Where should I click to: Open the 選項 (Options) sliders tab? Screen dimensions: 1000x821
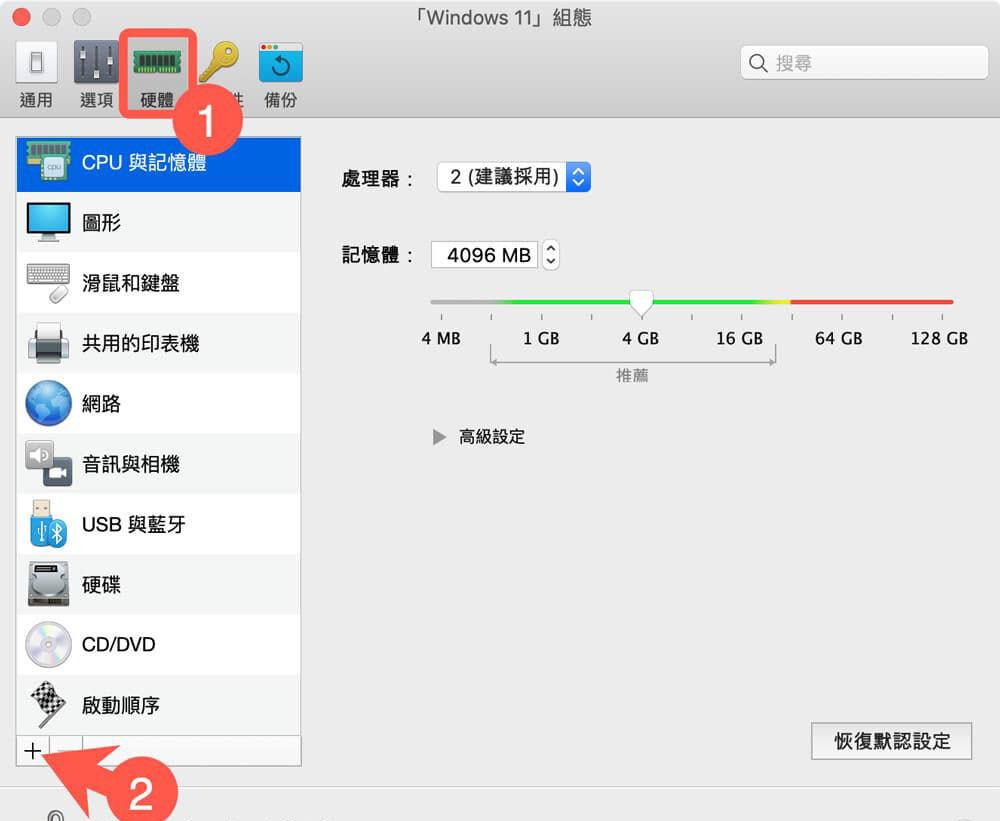click(96, 75)
